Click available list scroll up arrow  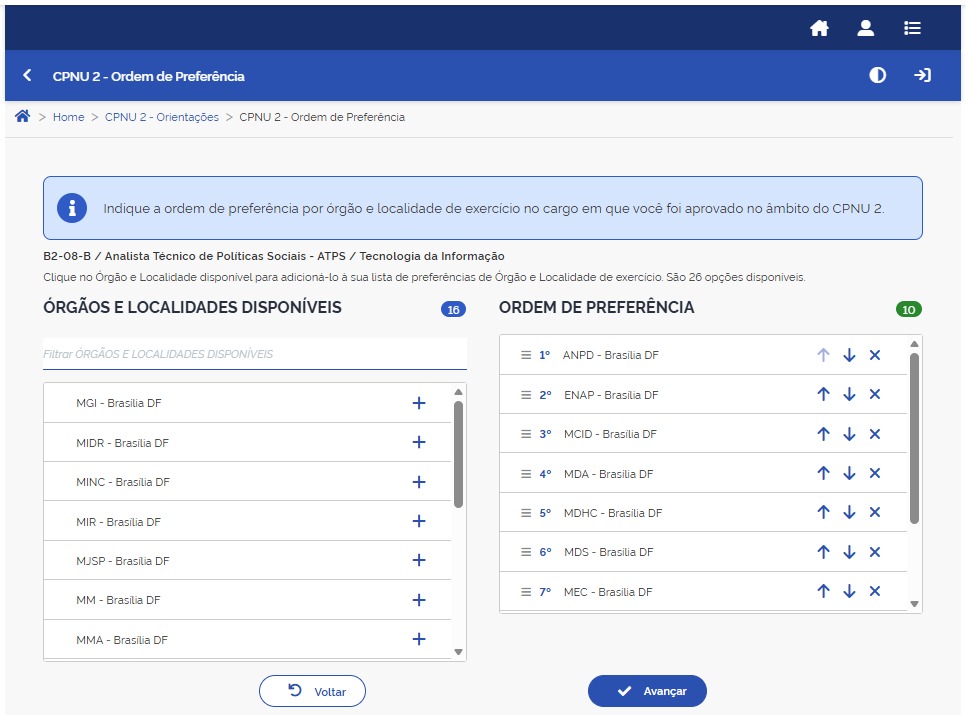458,392
